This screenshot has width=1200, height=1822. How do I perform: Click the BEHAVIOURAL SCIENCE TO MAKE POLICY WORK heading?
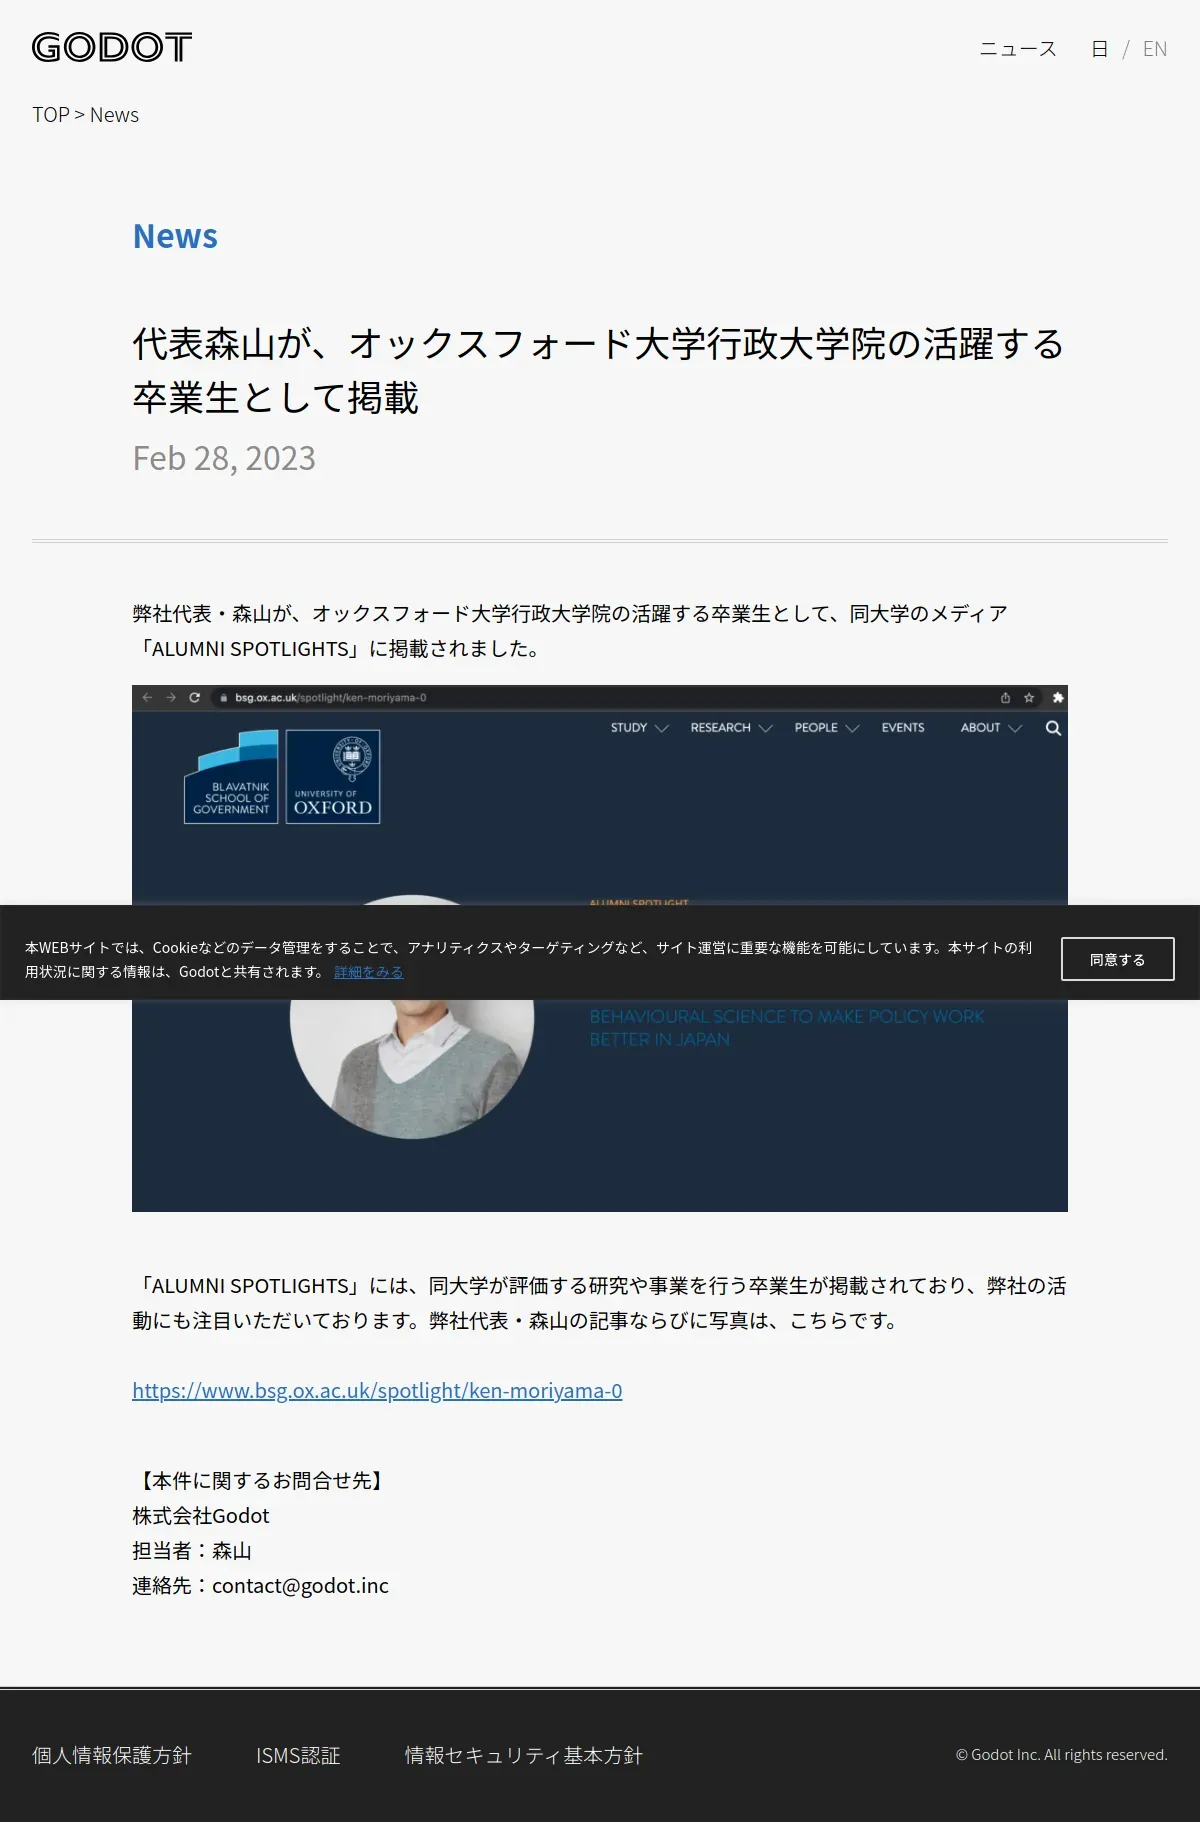pos(787,1028)
